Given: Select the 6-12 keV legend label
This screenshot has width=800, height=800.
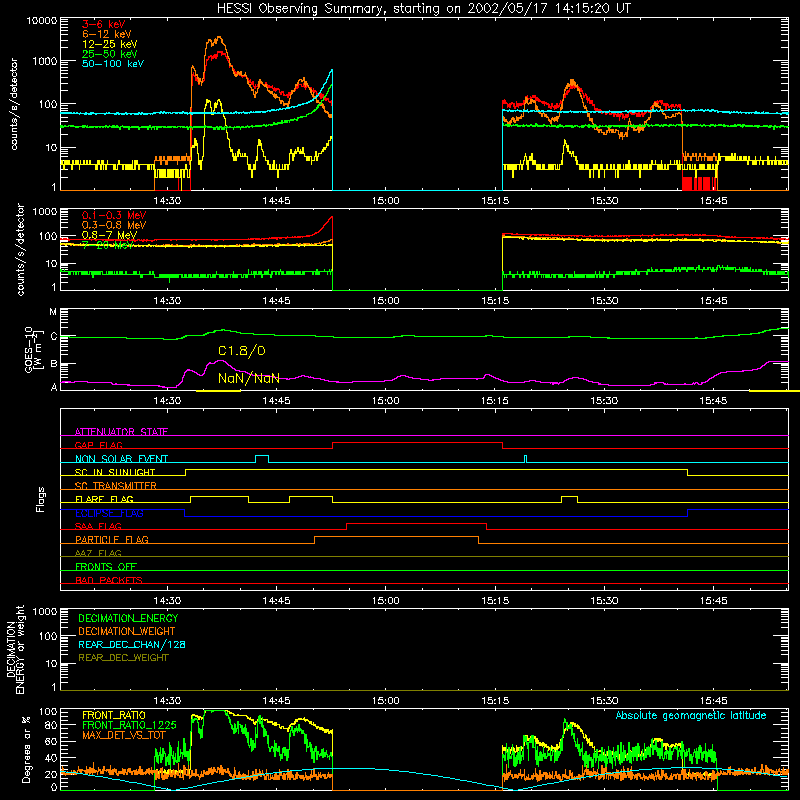Looking at the screenshot, I should click(x=107, y=34).
